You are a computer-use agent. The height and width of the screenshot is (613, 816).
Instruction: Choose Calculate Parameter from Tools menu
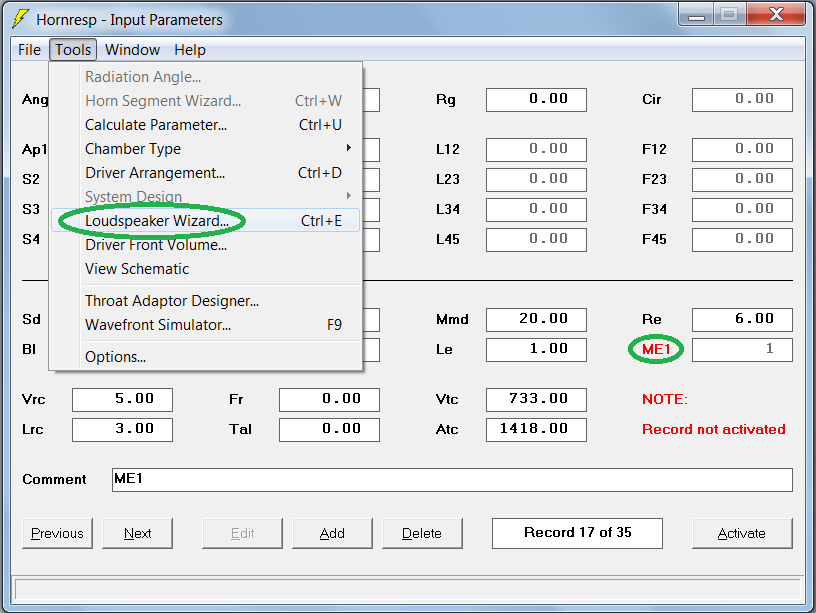(x=206, y=125)
